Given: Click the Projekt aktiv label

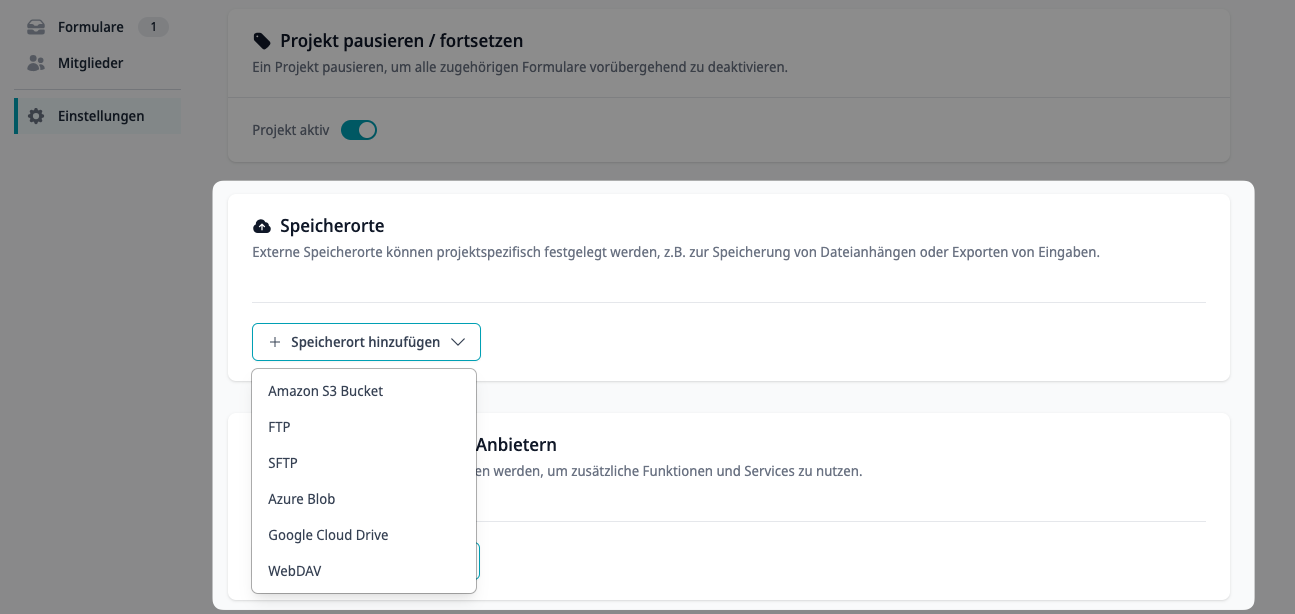Looking at the screenshot, I should 290,130.
